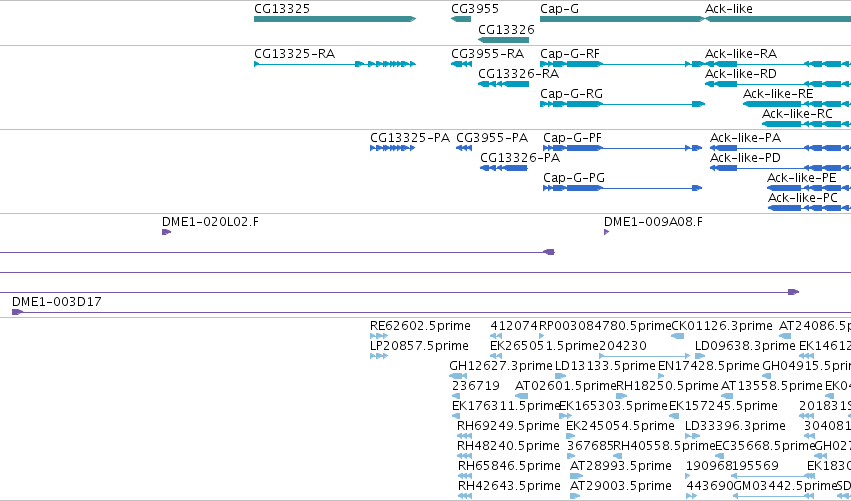Click the DME1-020L02.F purple arrow glyph
This screenshot has width=851, height=501.
[x=167, y=232]
